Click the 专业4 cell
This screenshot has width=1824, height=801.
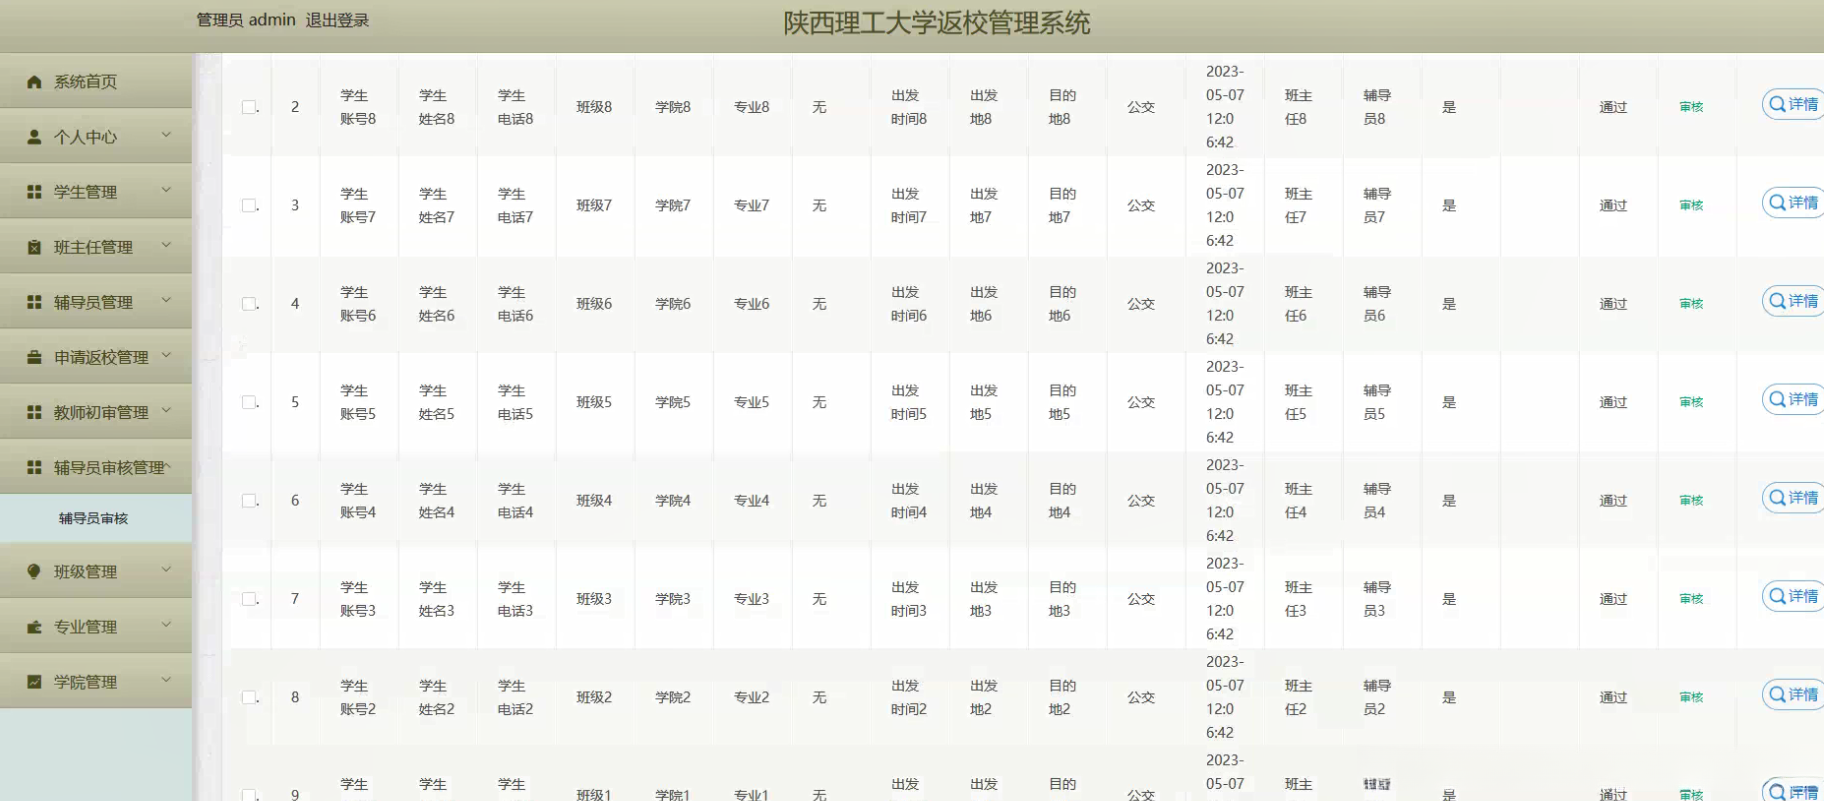click(x=752, y=501)
